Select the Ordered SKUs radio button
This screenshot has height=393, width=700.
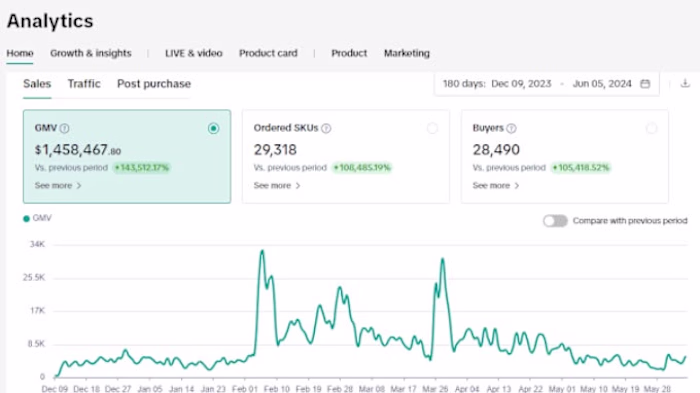click(x=432, y=129)
